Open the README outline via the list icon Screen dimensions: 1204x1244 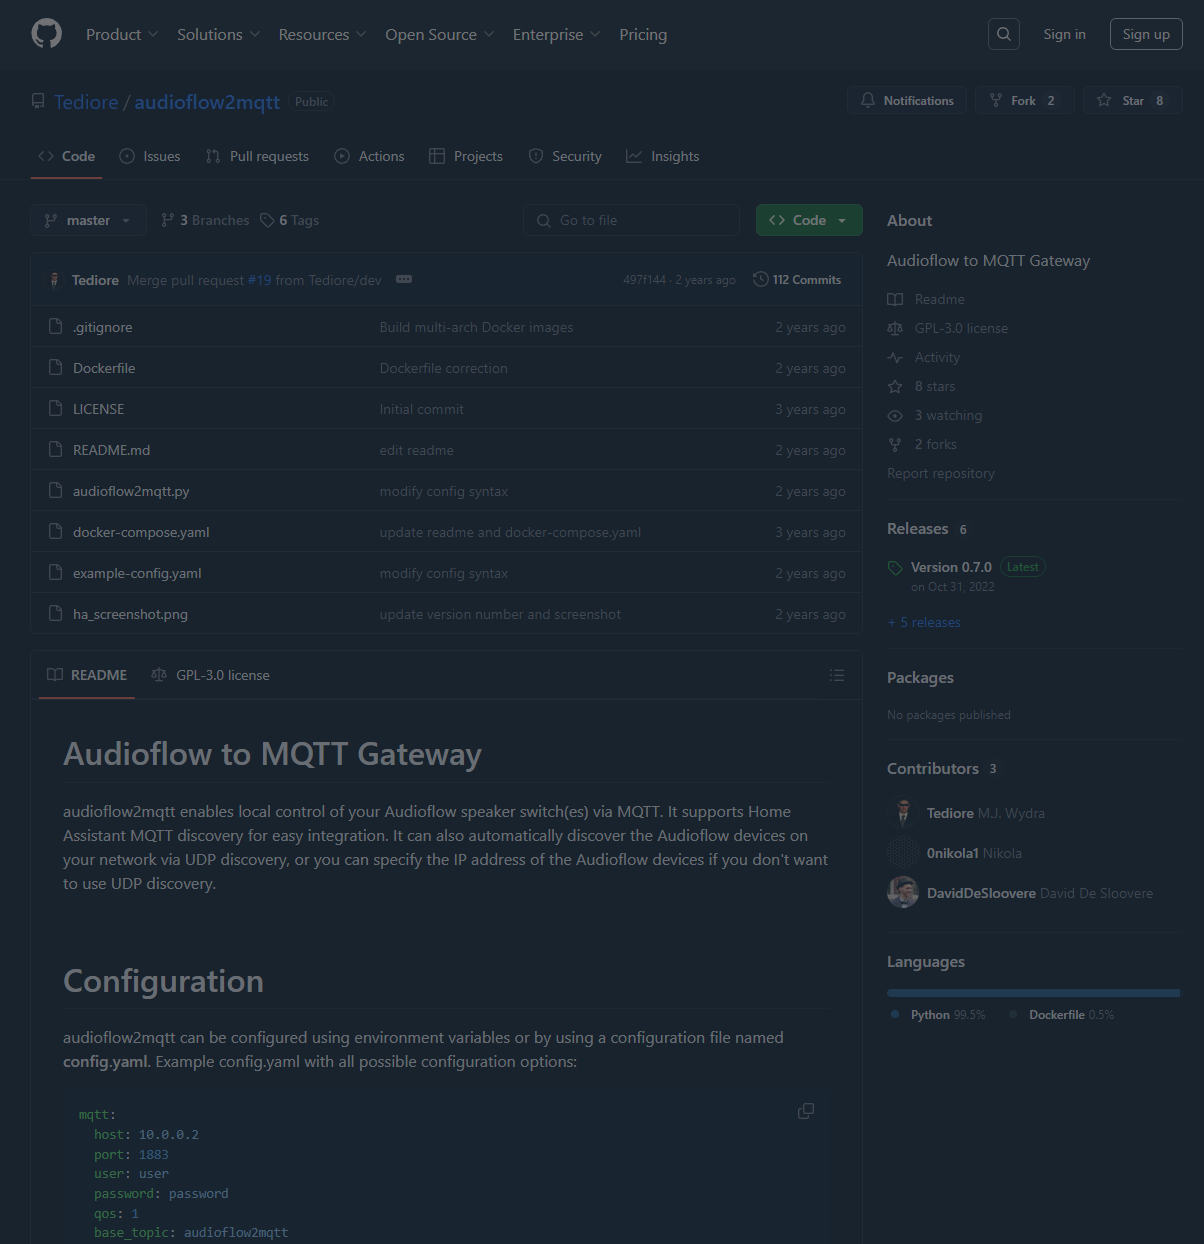pos(837,675)
